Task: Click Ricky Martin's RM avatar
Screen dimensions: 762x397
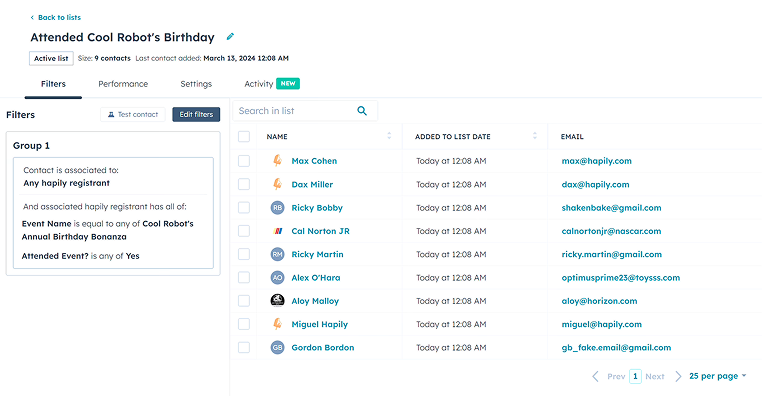Action: click(x=277, y=254)
